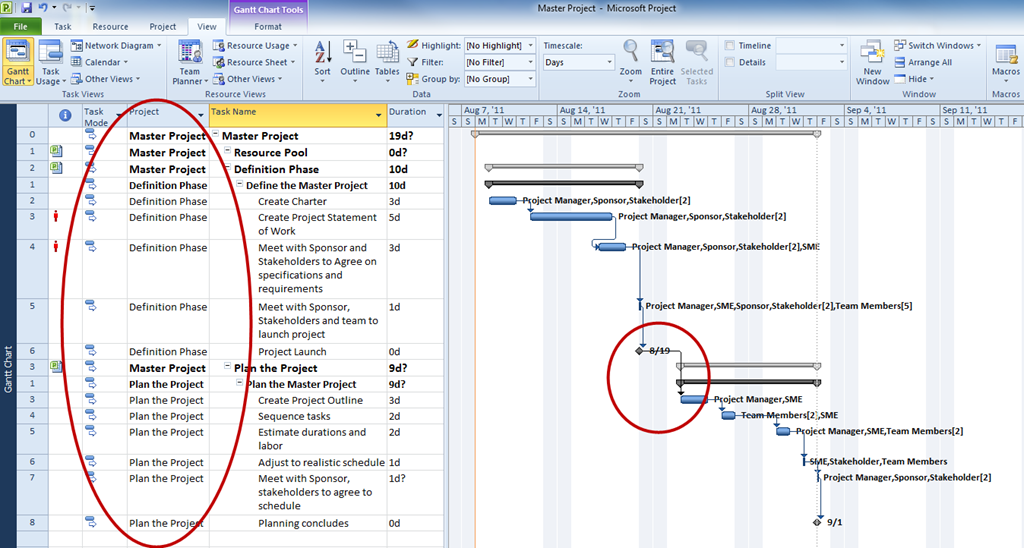Open Project column filter arrow
This screenshot has height=548, width=1024.
[x=200, y=116]
